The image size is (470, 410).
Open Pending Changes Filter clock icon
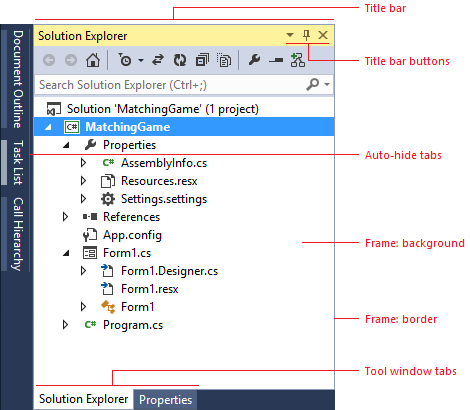pos(125,60)
